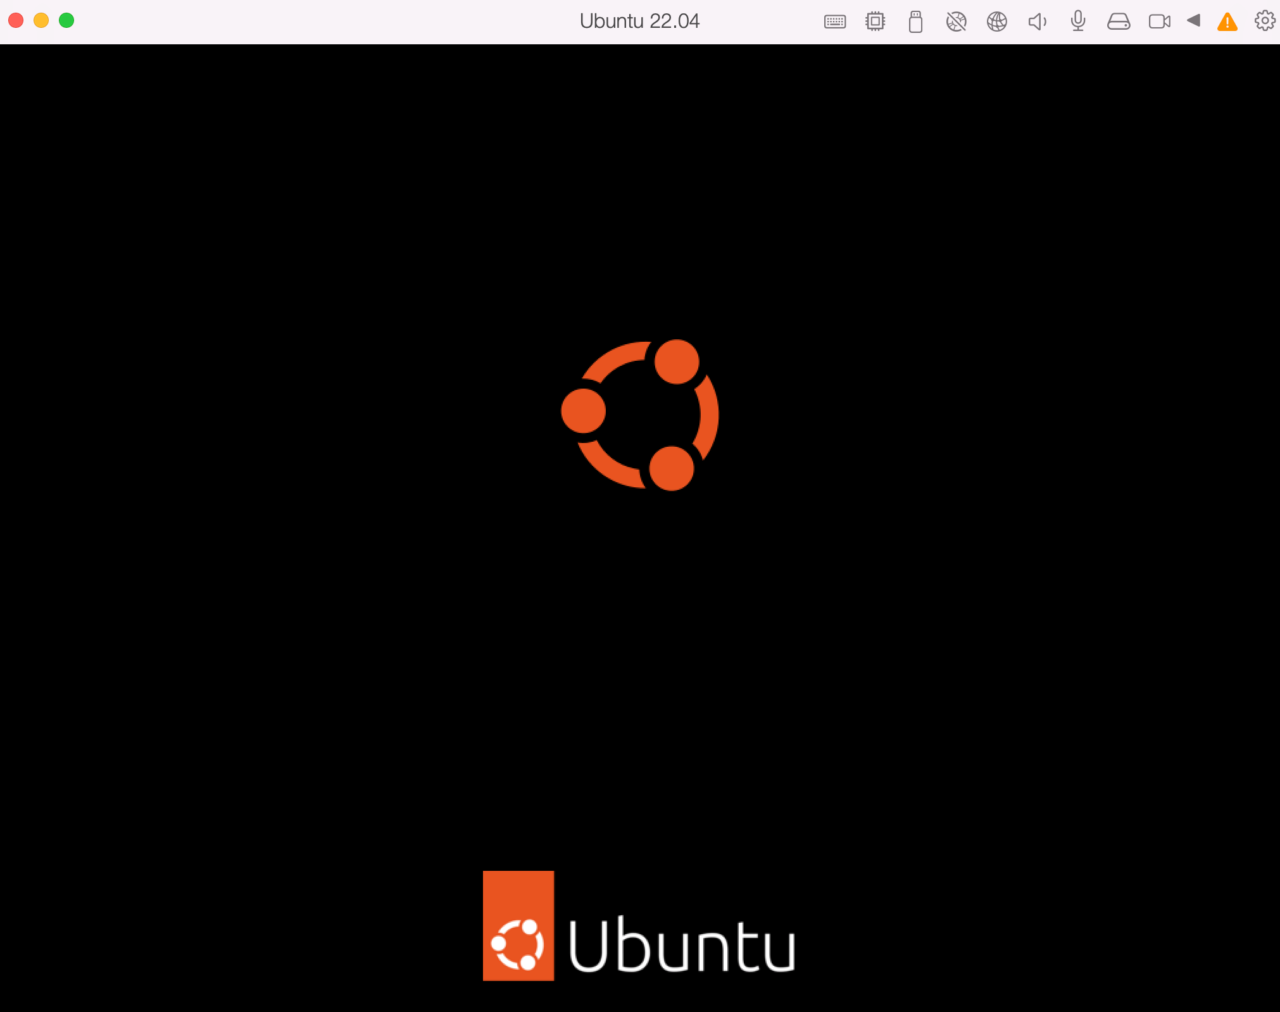Image resolution: width=1280 pixels, height=1012 pixels.
Task: Click the spinning Ubuntu boot emblem
Action: click(639, 416)
